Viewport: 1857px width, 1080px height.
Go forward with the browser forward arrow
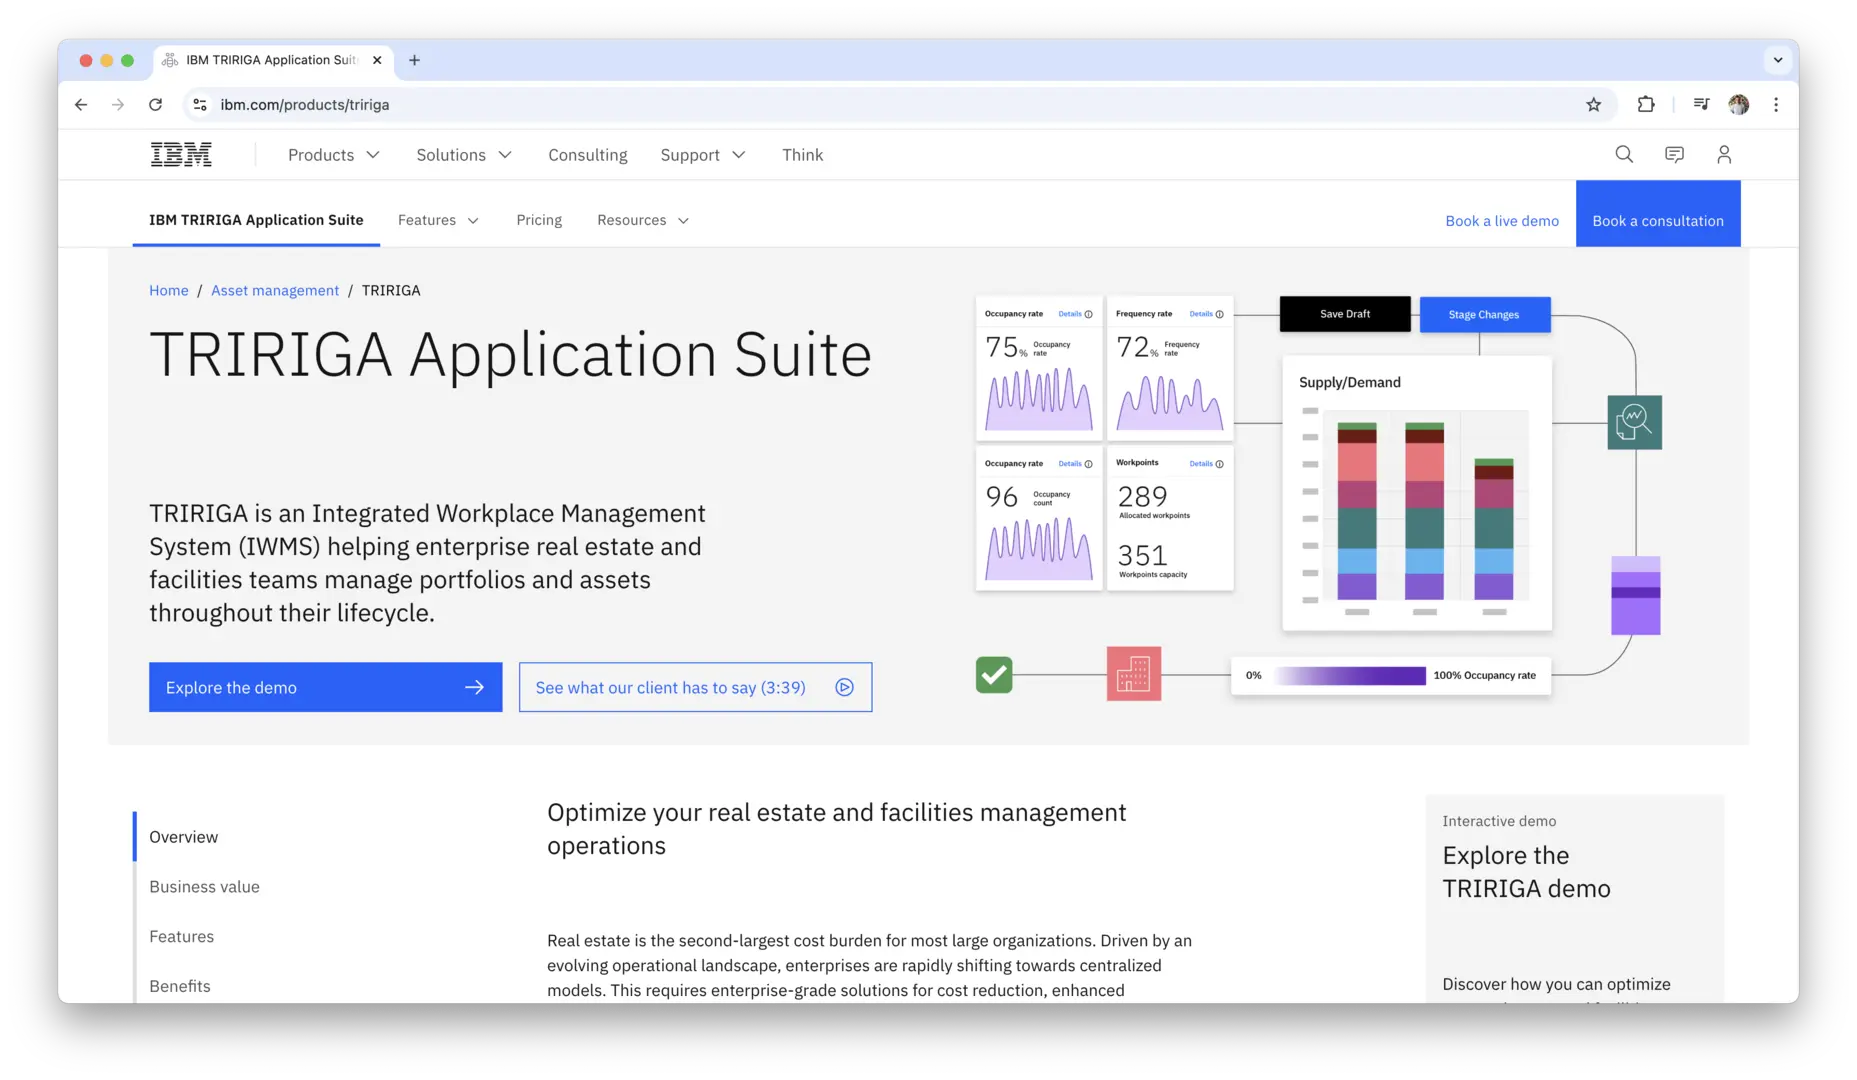[118, 104]
